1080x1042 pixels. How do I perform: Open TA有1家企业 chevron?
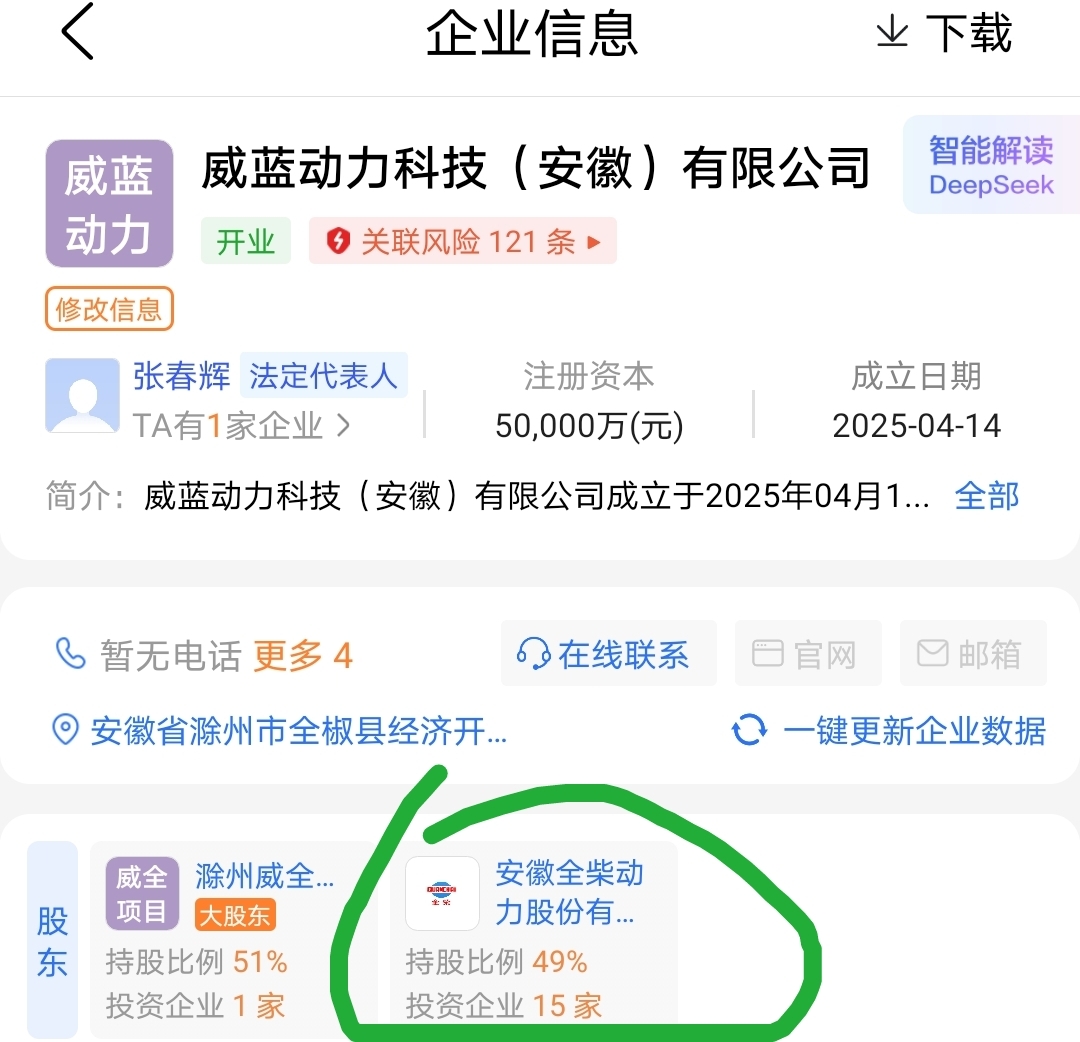click(x=344, y=426)
